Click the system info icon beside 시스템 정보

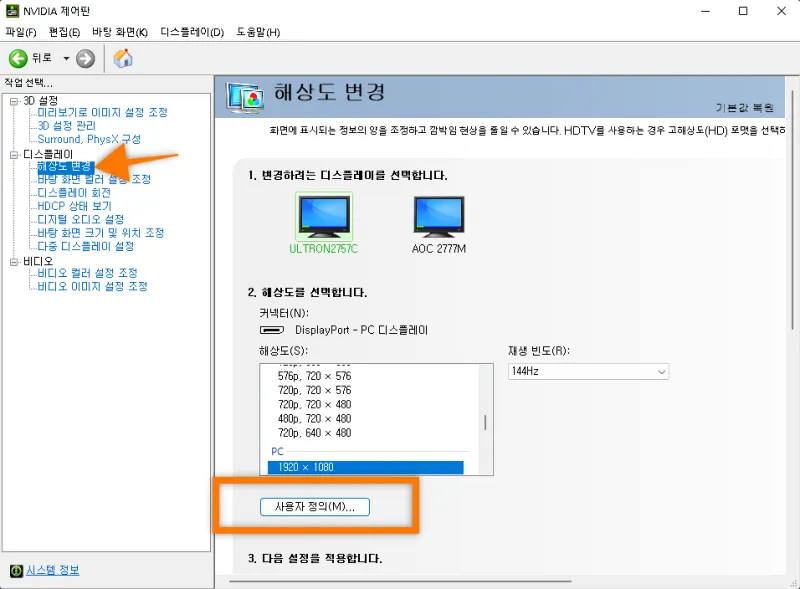tap(16, 571)
